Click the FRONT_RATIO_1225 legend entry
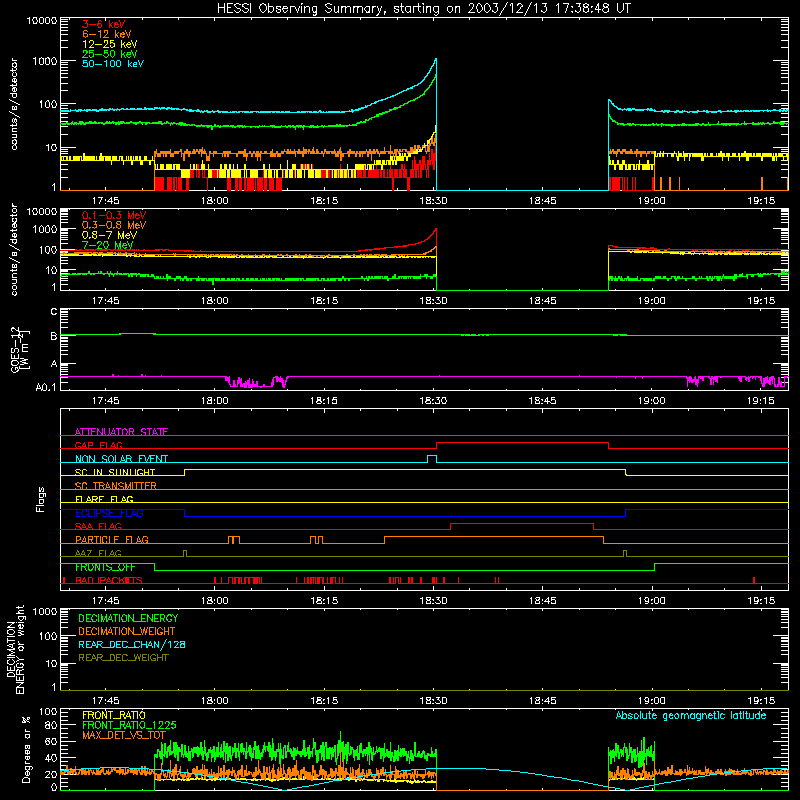800x800 pixels. coord(129,725)
